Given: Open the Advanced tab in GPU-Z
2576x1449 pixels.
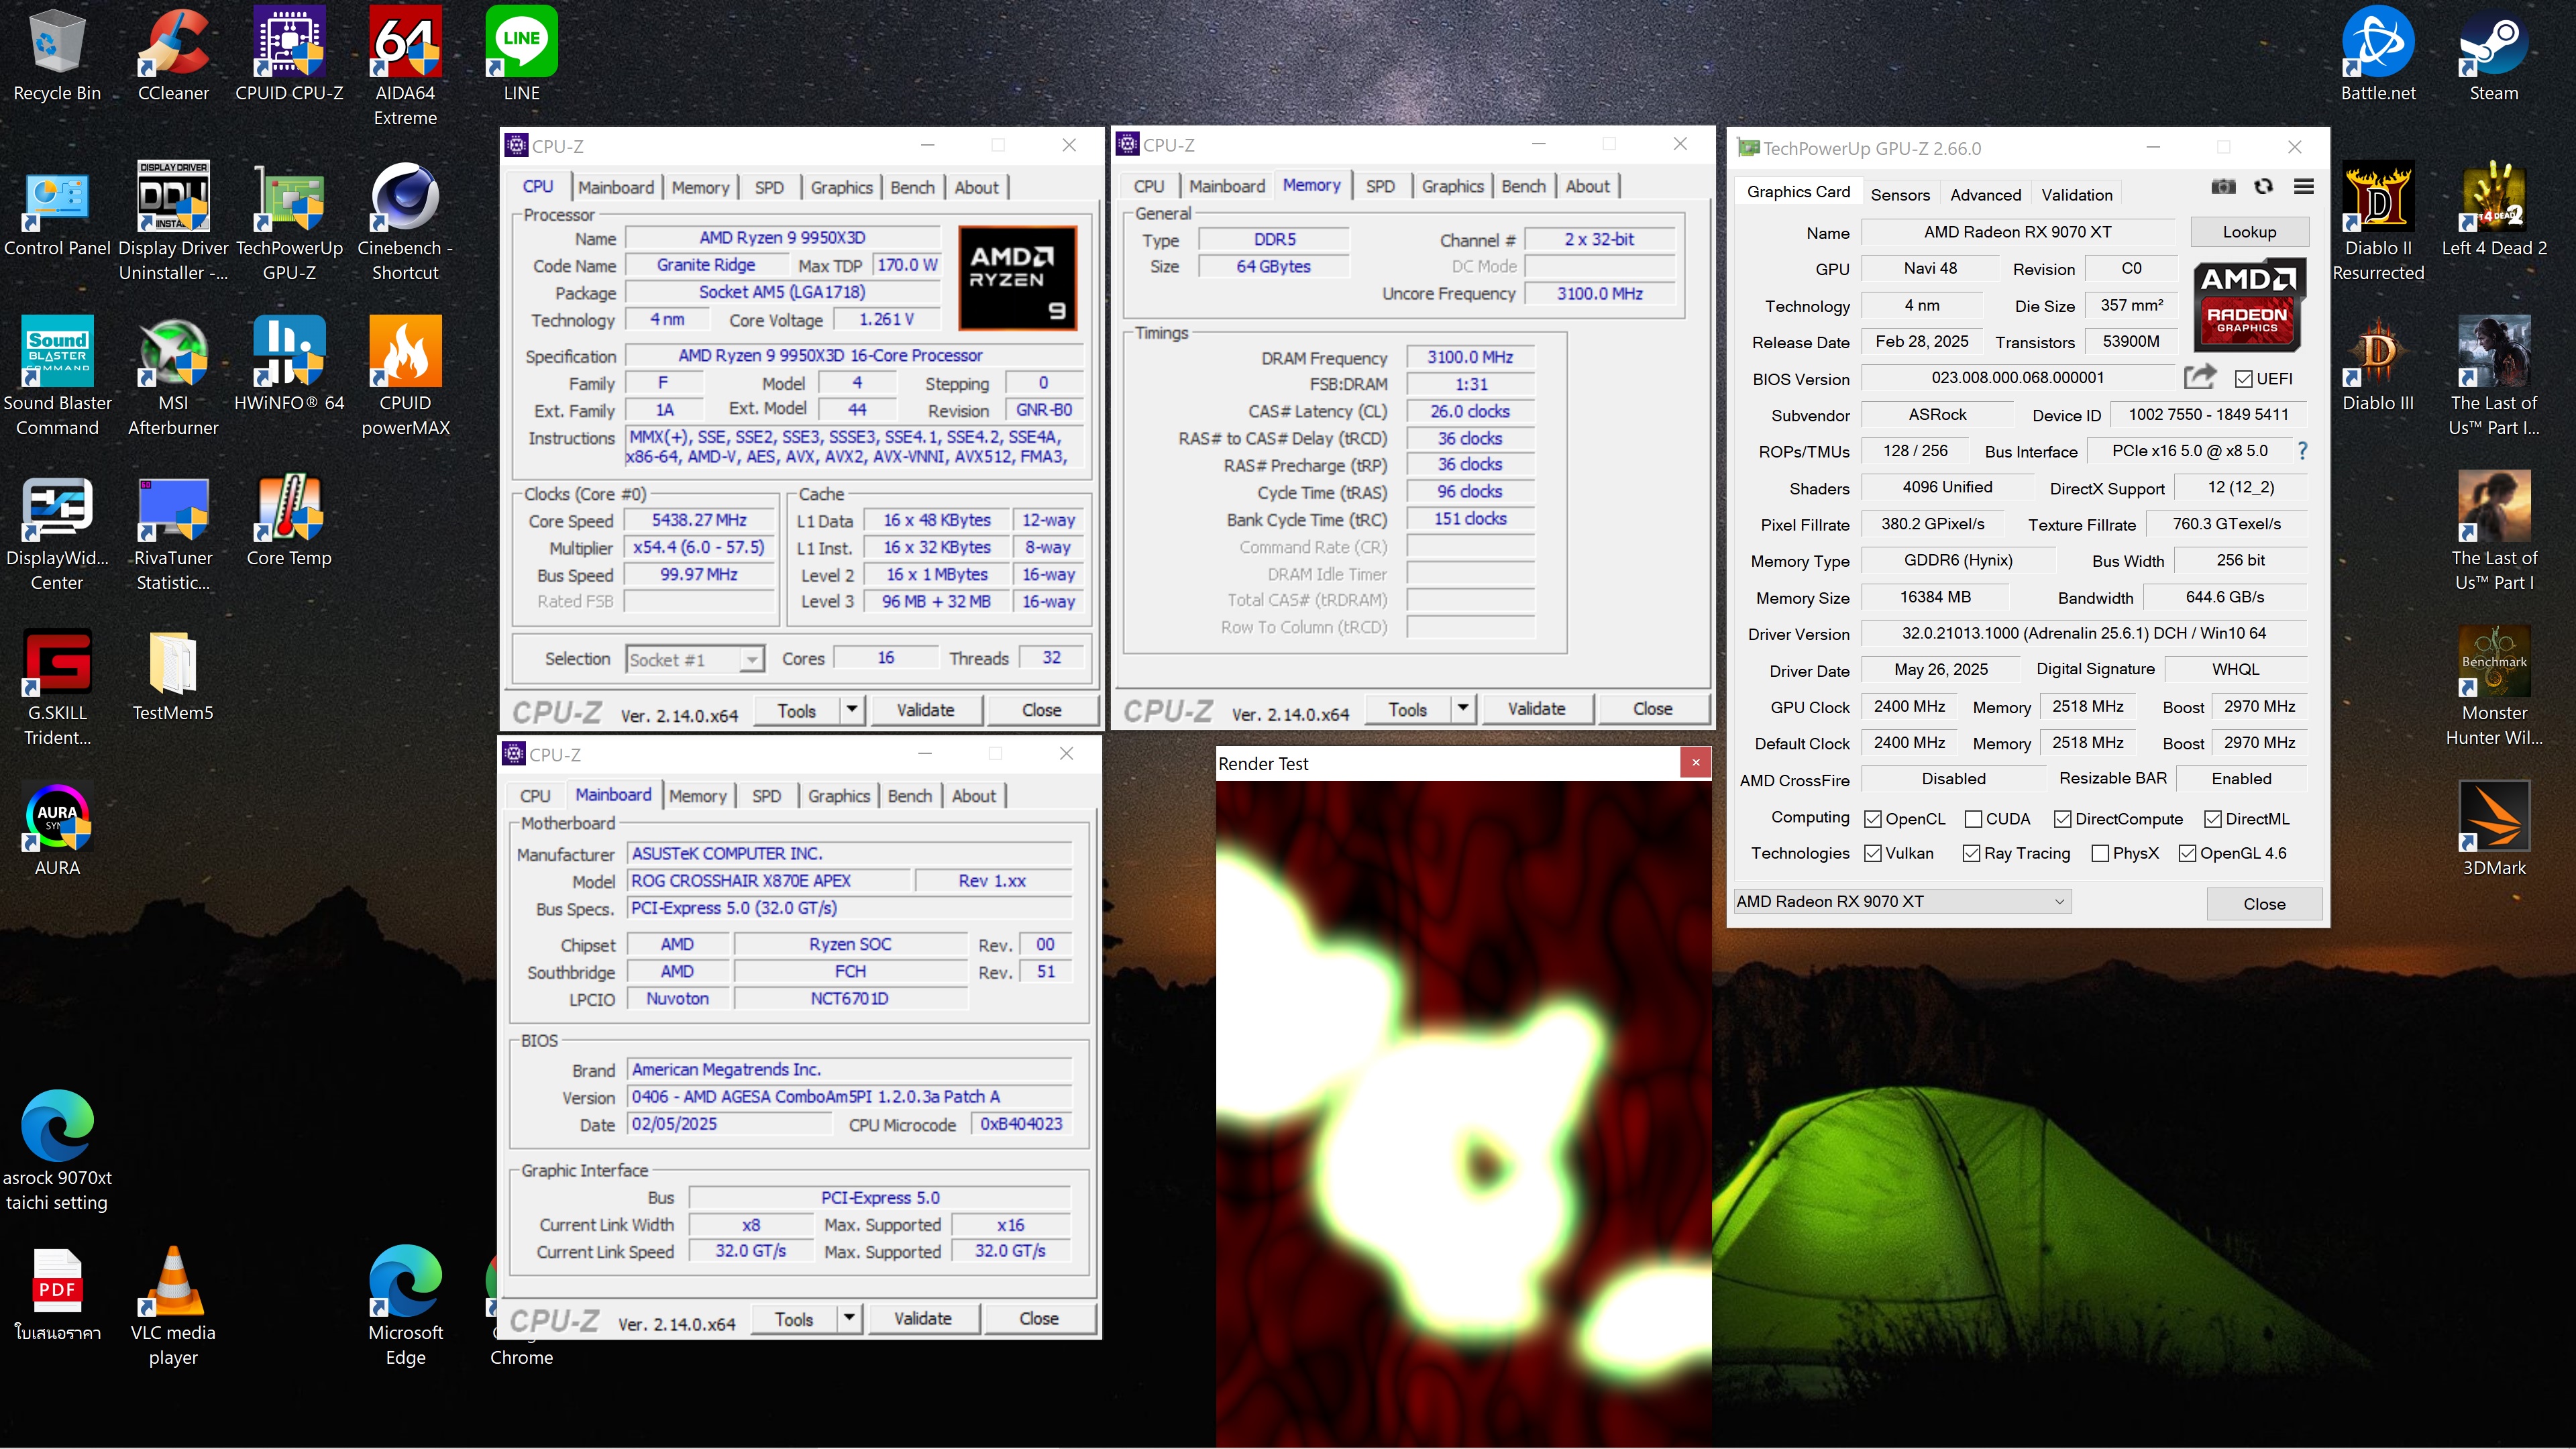Looking at the screenshot, I should click(x=1985, y=195).
